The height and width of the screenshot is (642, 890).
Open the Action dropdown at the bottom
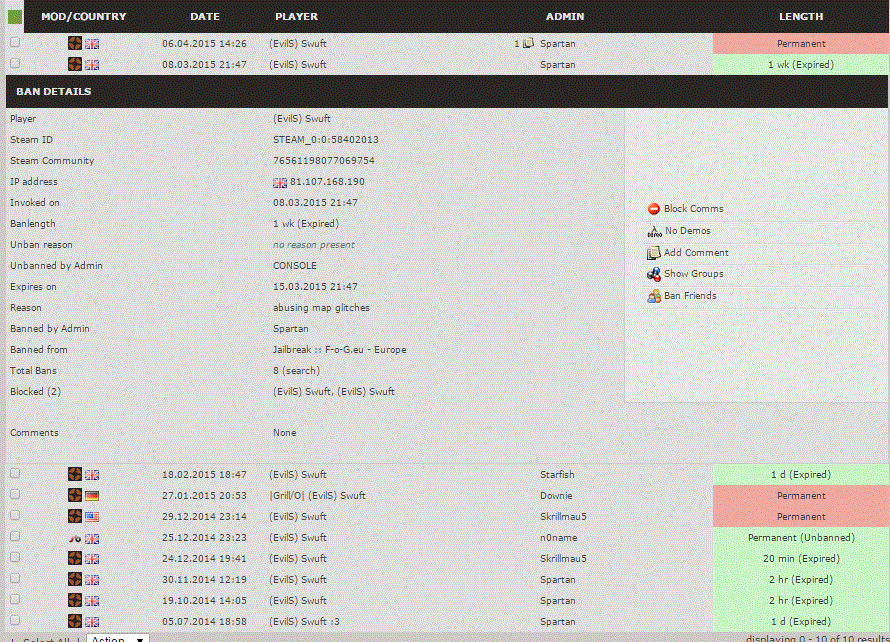[117, 639]
